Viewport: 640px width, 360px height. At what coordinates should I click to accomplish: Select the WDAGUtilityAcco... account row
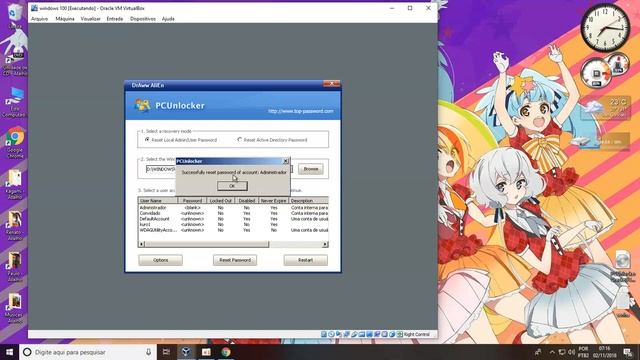pos(233,230)
